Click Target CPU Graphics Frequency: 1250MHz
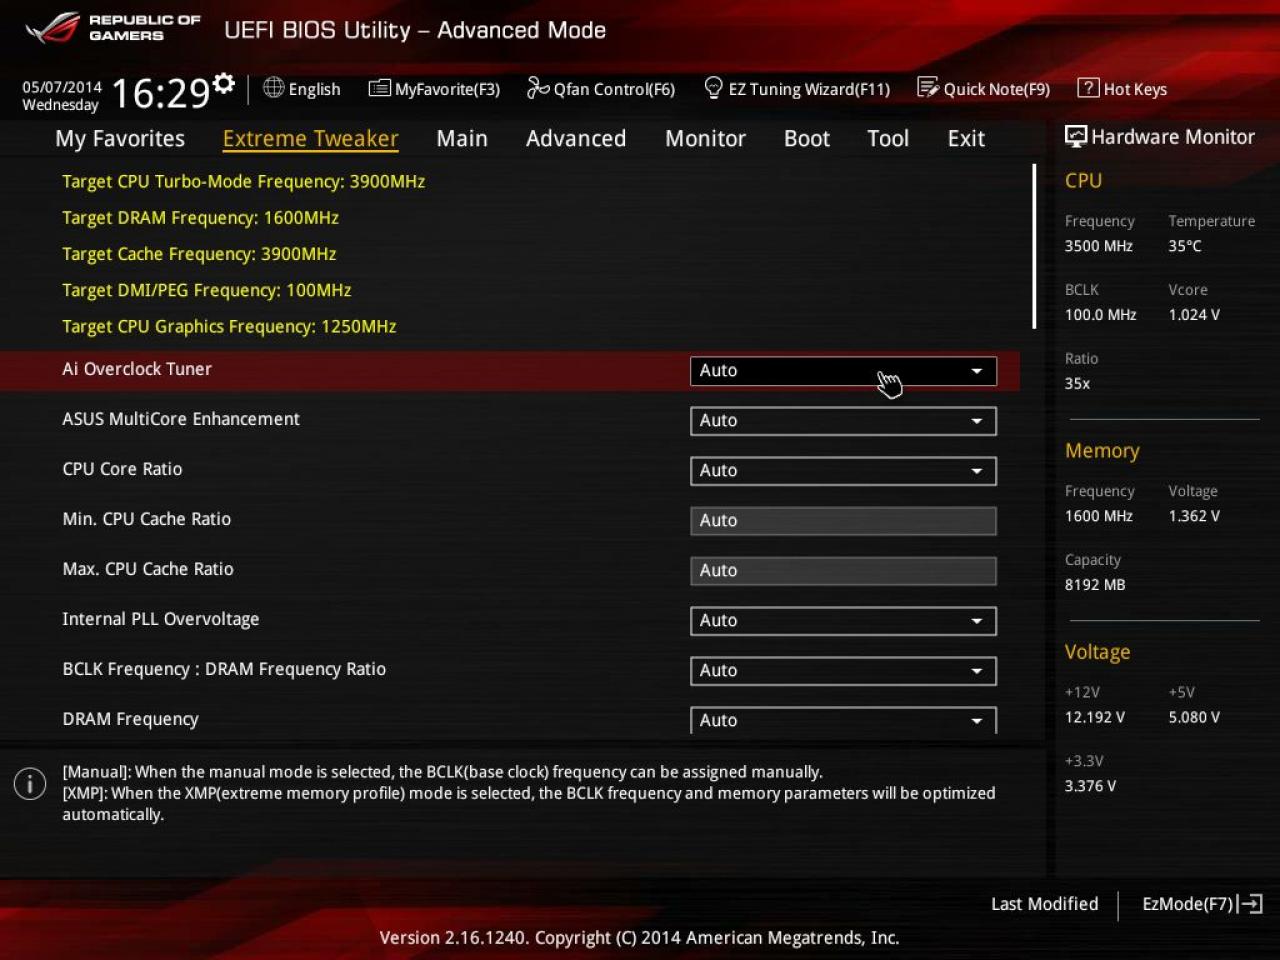The image size is (1280, 960). coord(229,326)
